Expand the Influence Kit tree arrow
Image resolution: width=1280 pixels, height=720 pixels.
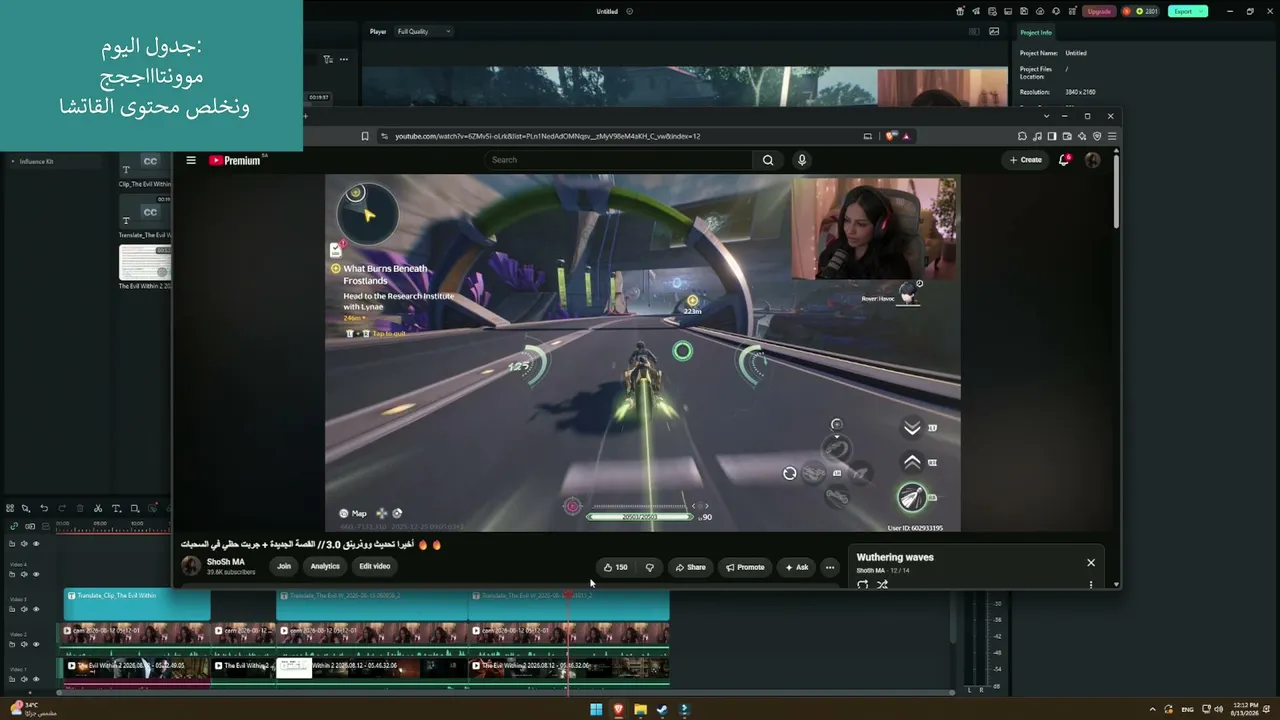pyautogui.click(x=13, y=161)
